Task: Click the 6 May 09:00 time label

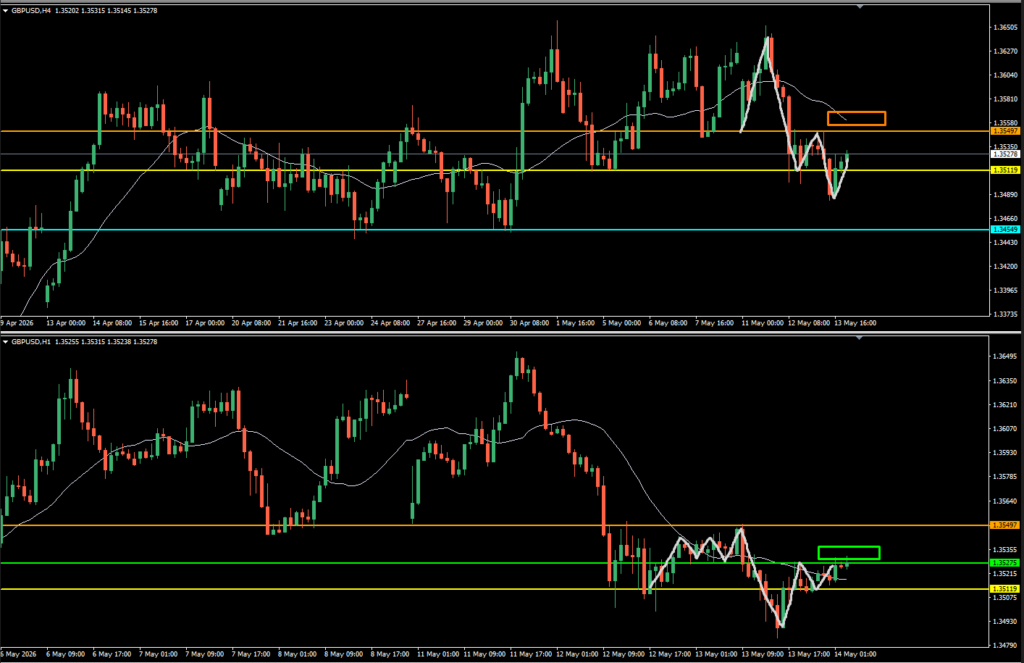Action: coord(65,654)
